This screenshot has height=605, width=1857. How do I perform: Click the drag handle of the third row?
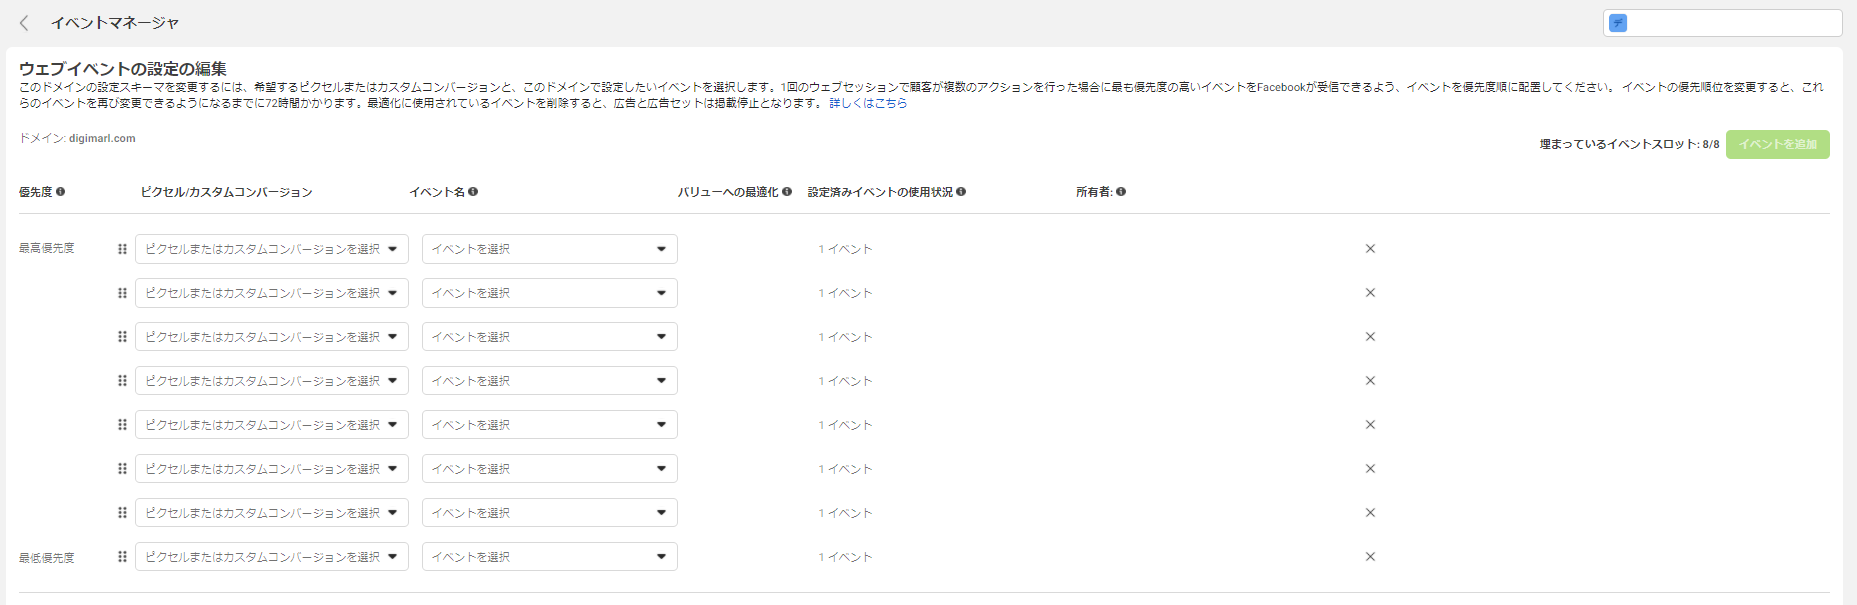(122, 337)
